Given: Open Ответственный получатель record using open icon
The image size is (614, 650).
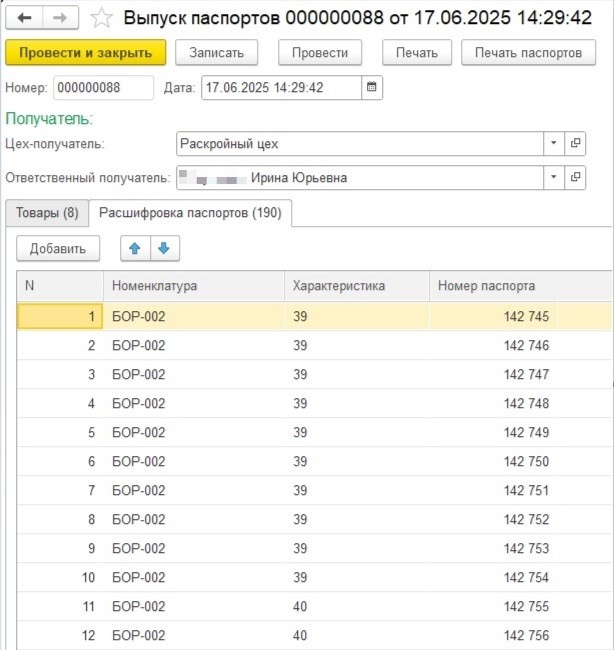Looking at the screenshot, I should tap(576, 178).
